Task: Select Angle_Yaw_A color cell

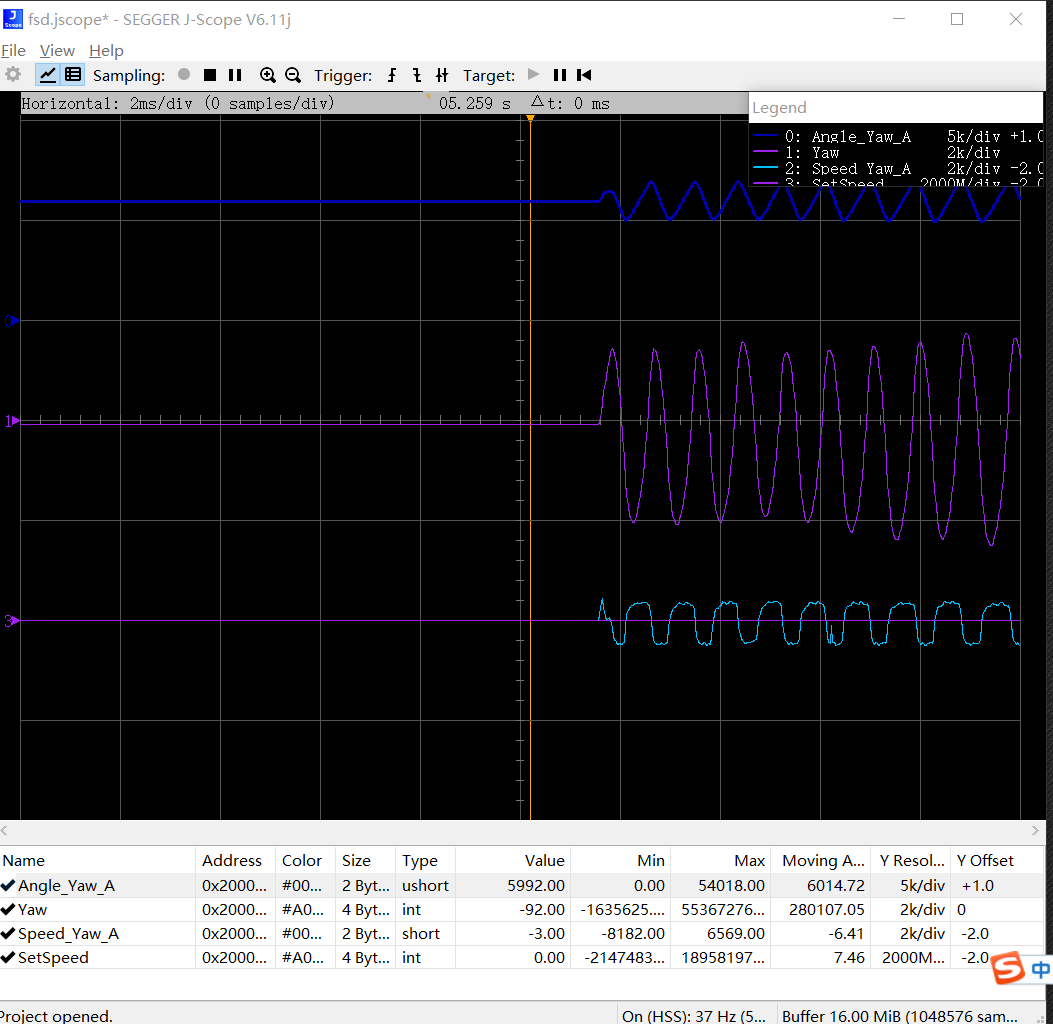Action: [x=306, y=886]
